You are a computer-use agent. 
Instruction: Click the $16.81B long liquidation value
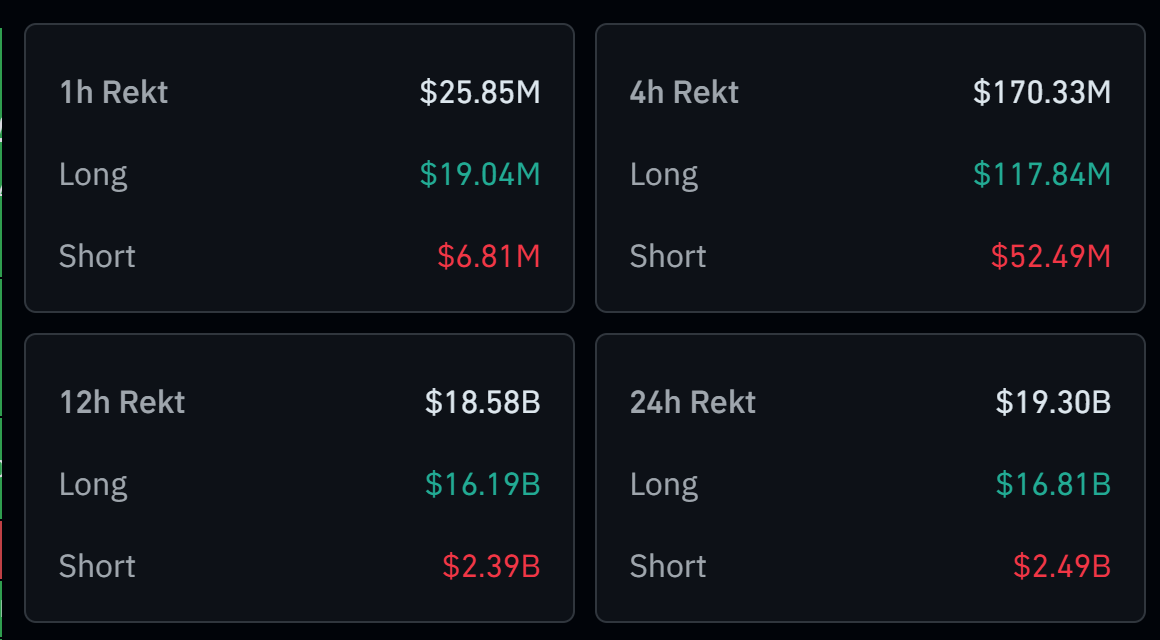click(x=1053, y=485)
